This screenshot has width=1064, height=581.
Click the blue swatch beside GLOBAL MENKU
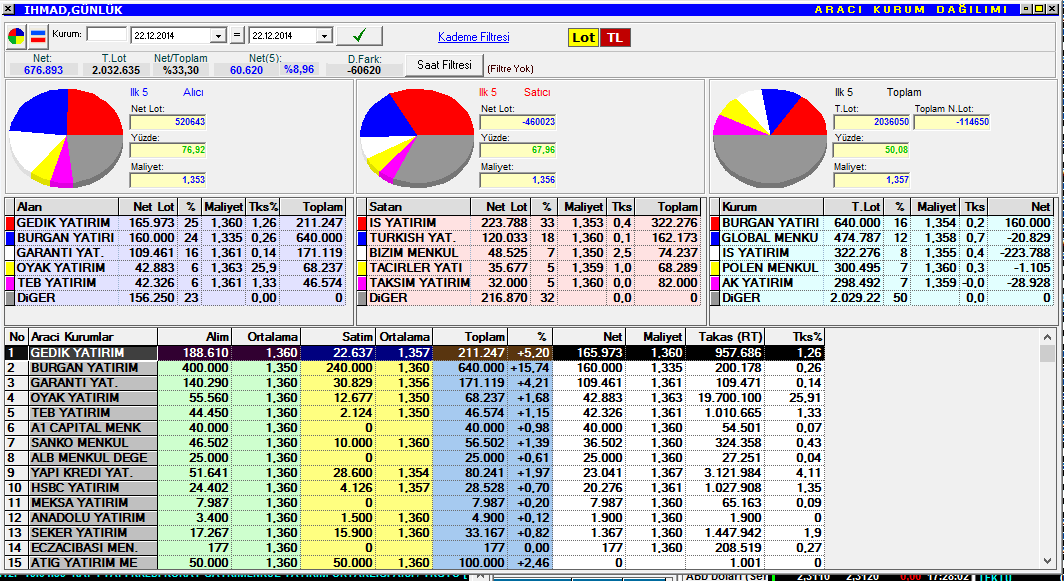coord(714,238)
